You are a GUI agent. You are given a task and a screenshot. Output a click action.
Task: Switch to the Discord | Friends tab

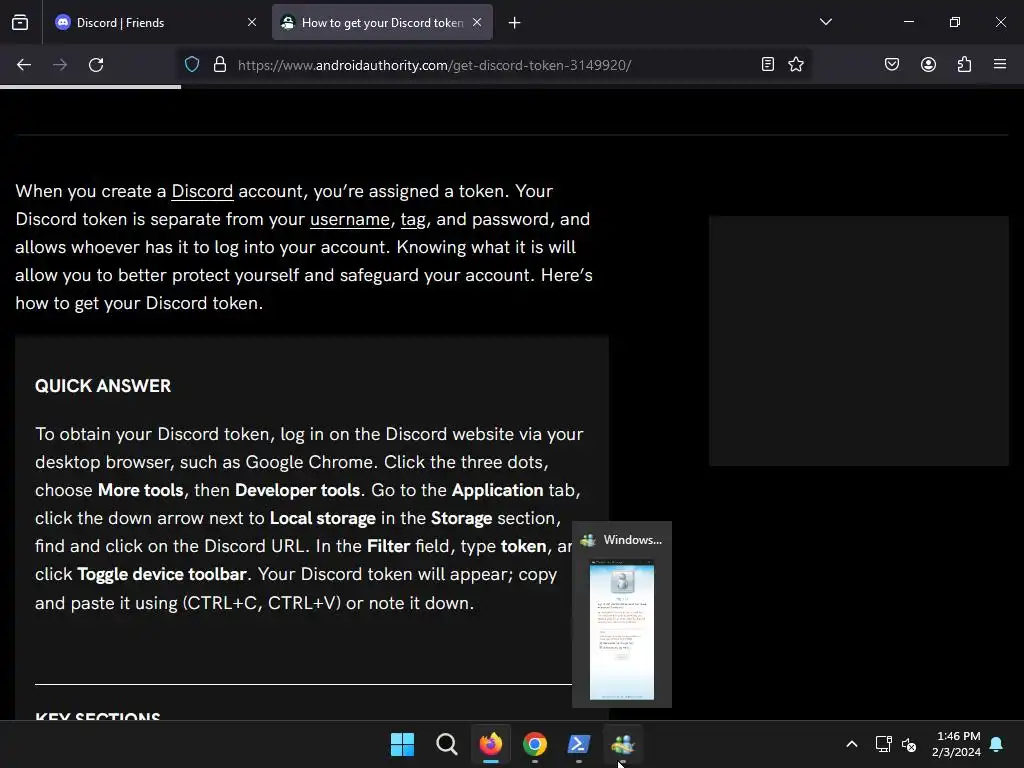pos(156,22)
